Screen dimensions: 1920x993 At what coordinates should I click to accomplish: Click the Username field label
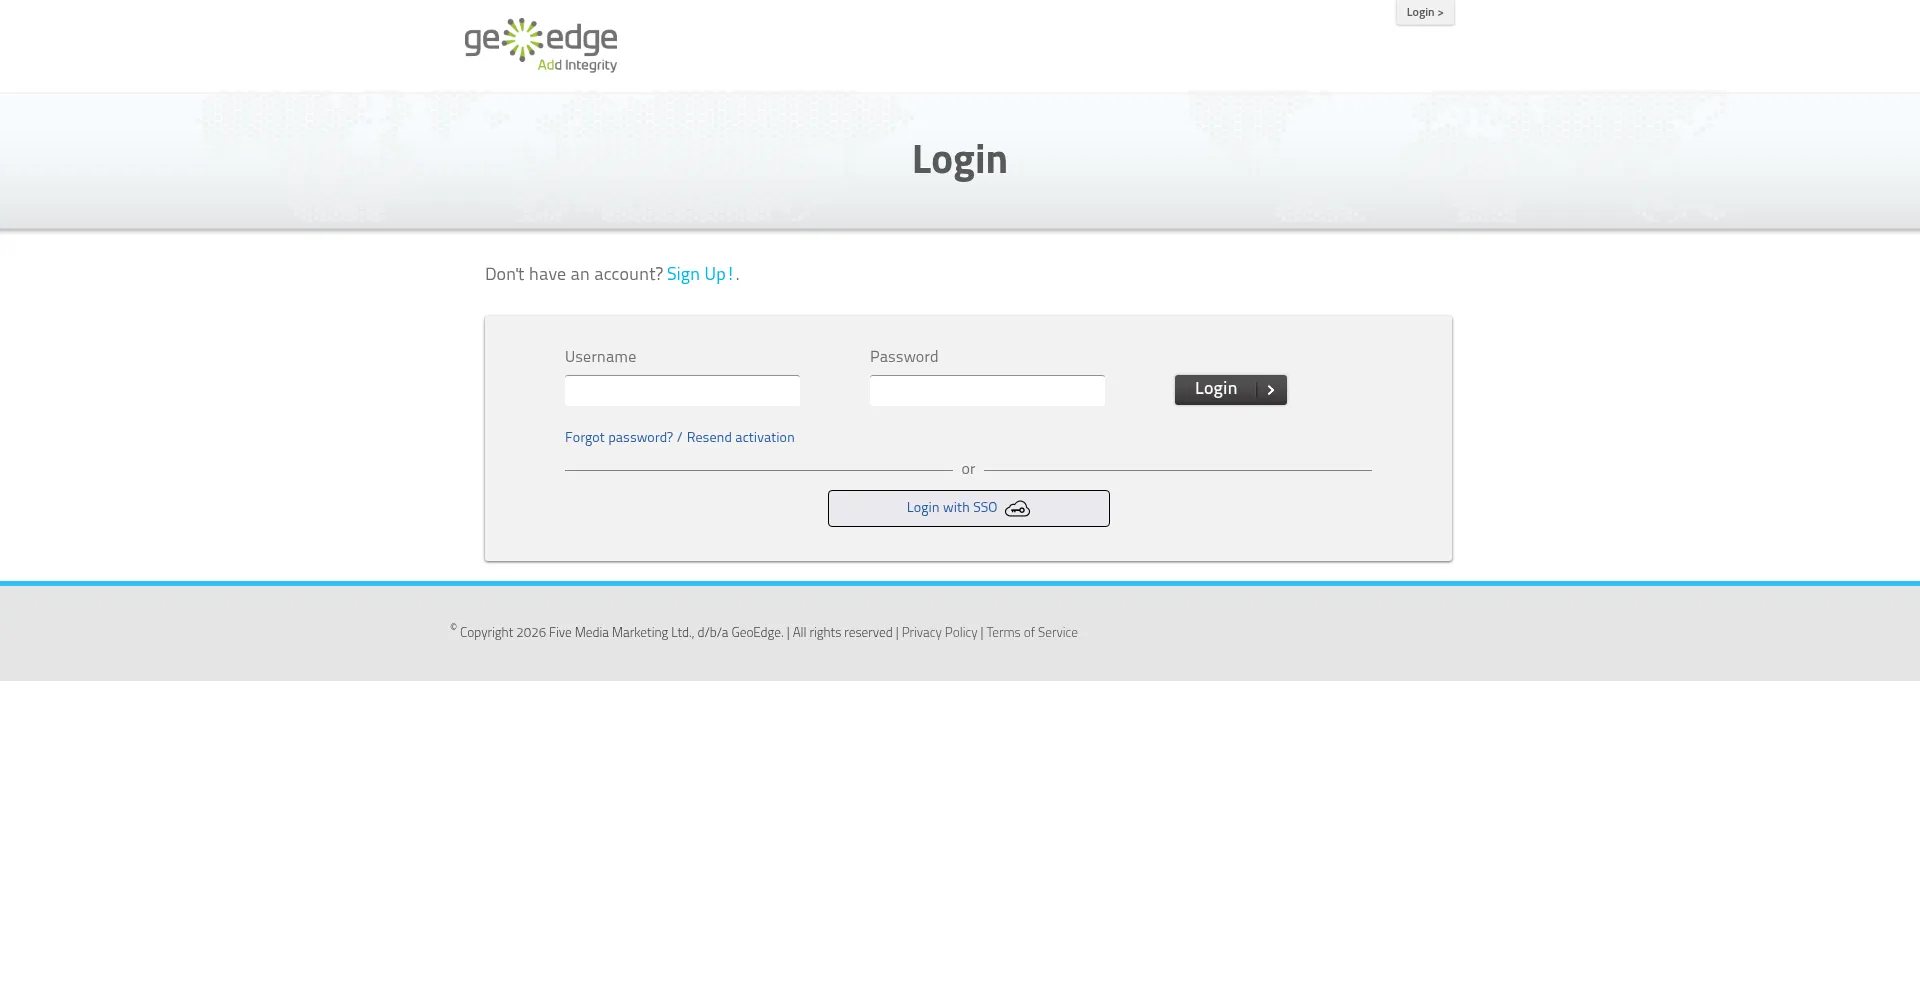click(x=600, y=356)
